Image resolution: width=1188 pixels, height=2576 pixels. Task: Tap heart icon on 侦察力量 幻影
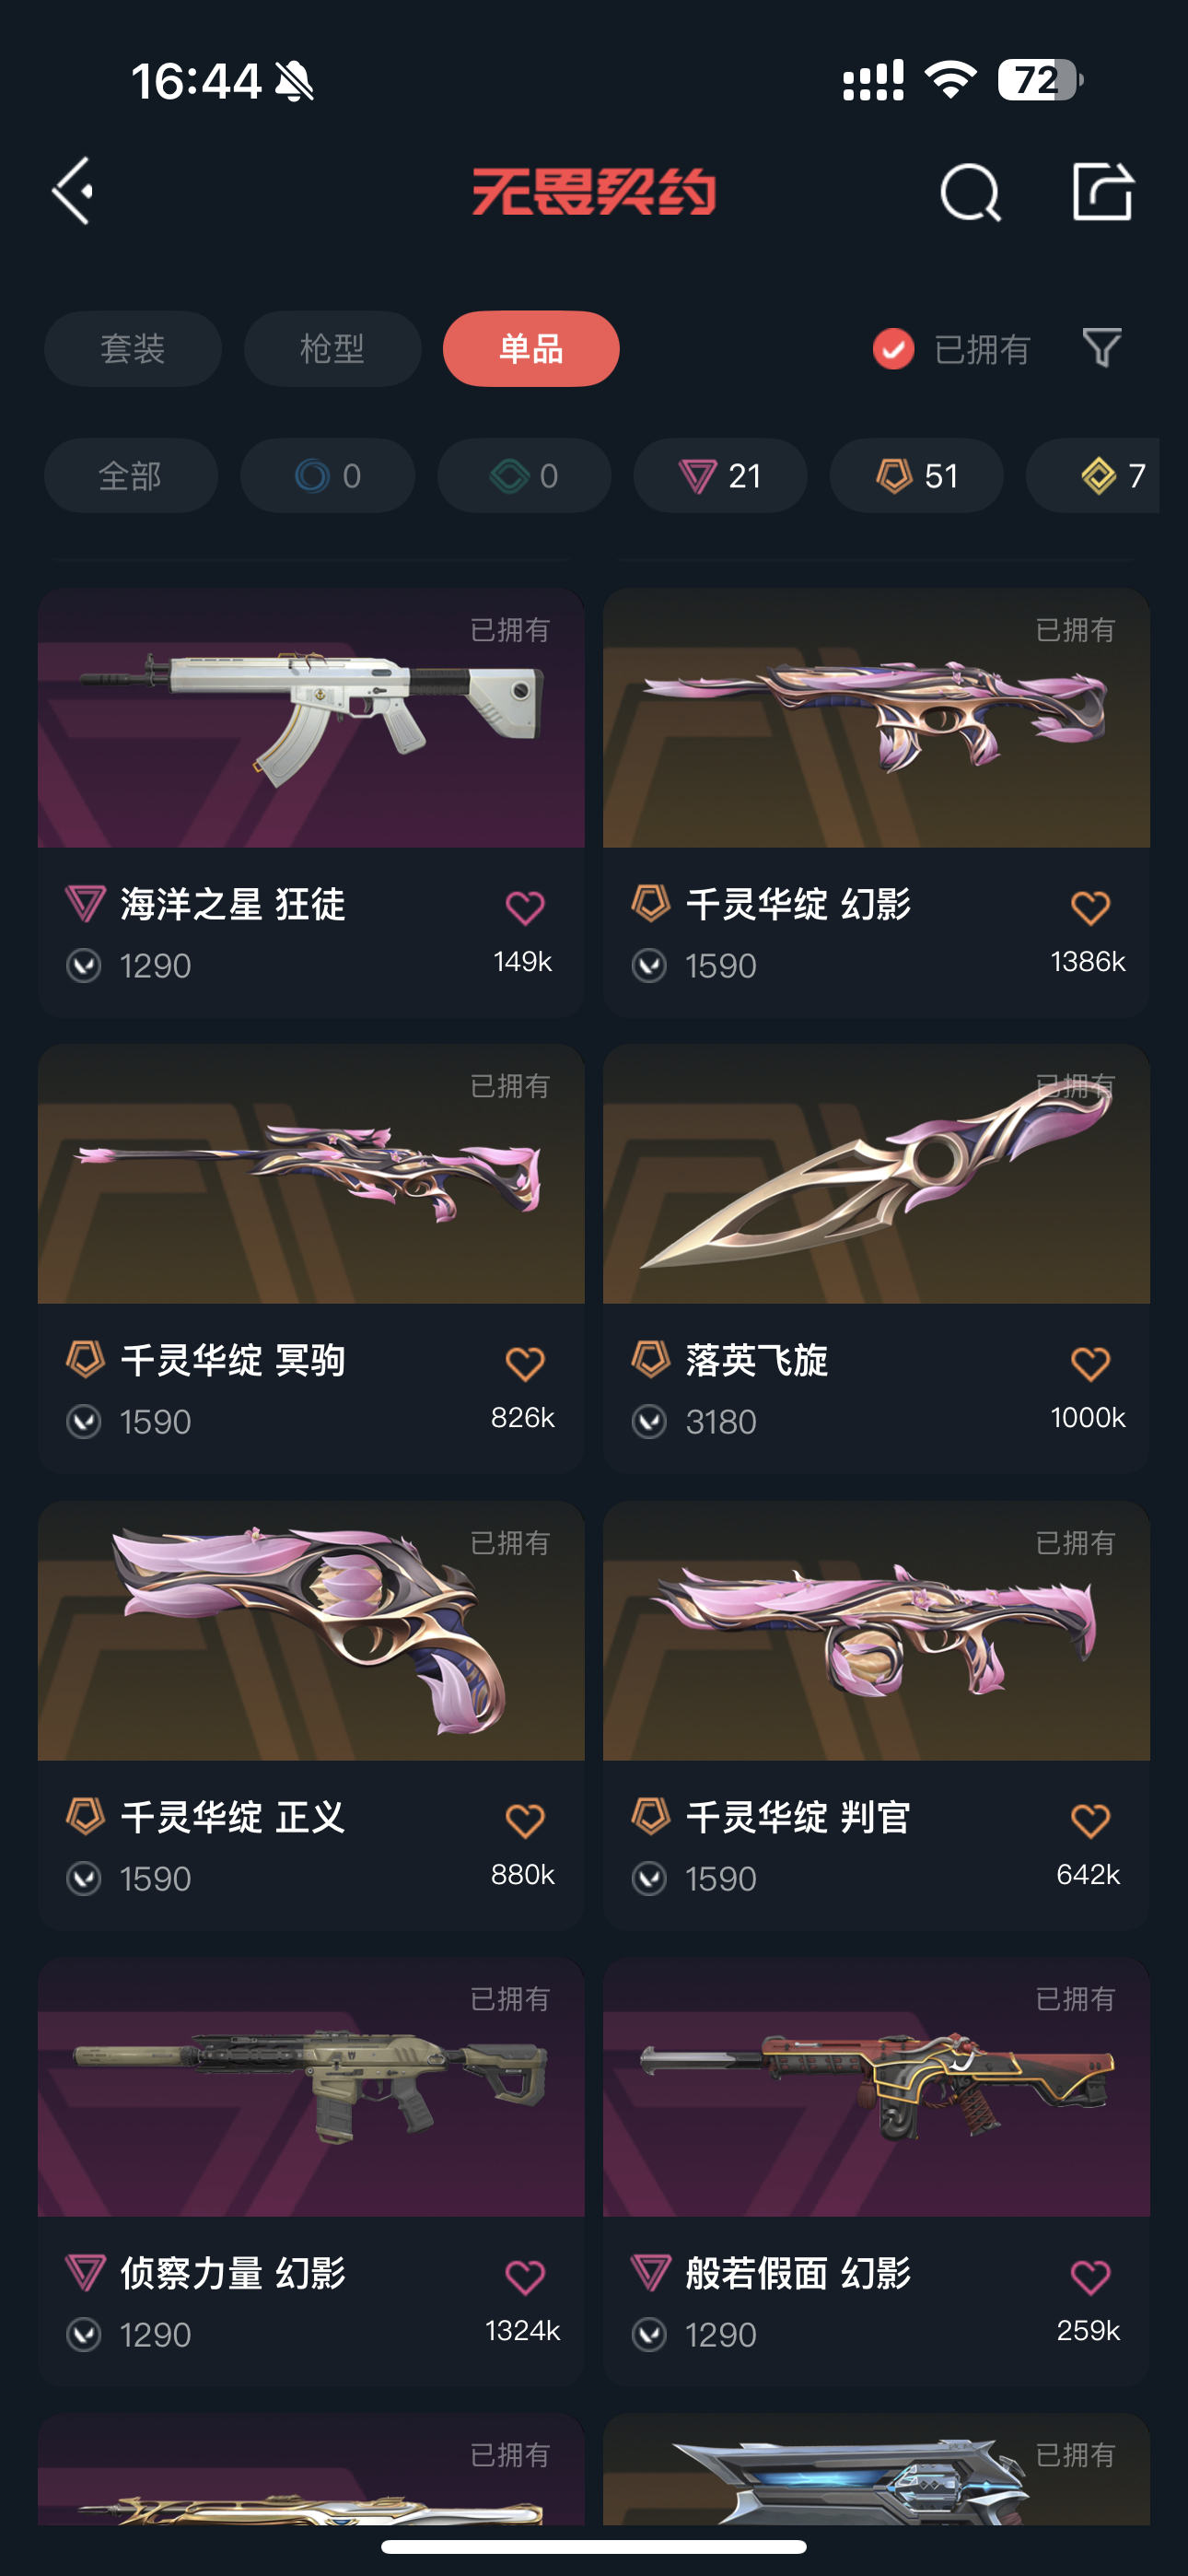pyautogui.click(x=525, y=2276)
